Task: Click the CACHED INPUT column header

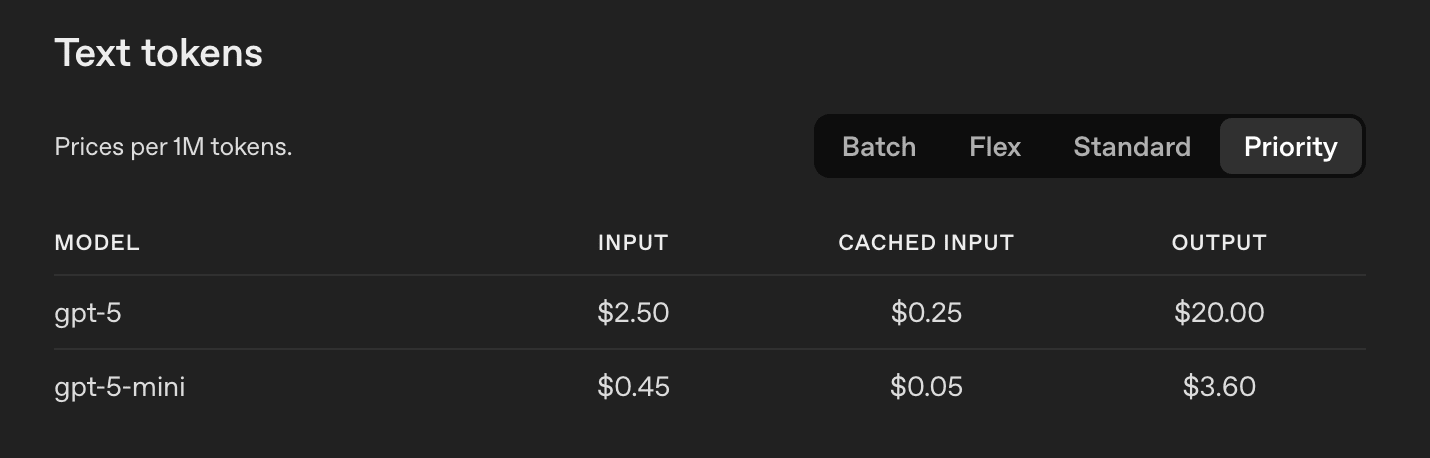Action: pos(926,242)
